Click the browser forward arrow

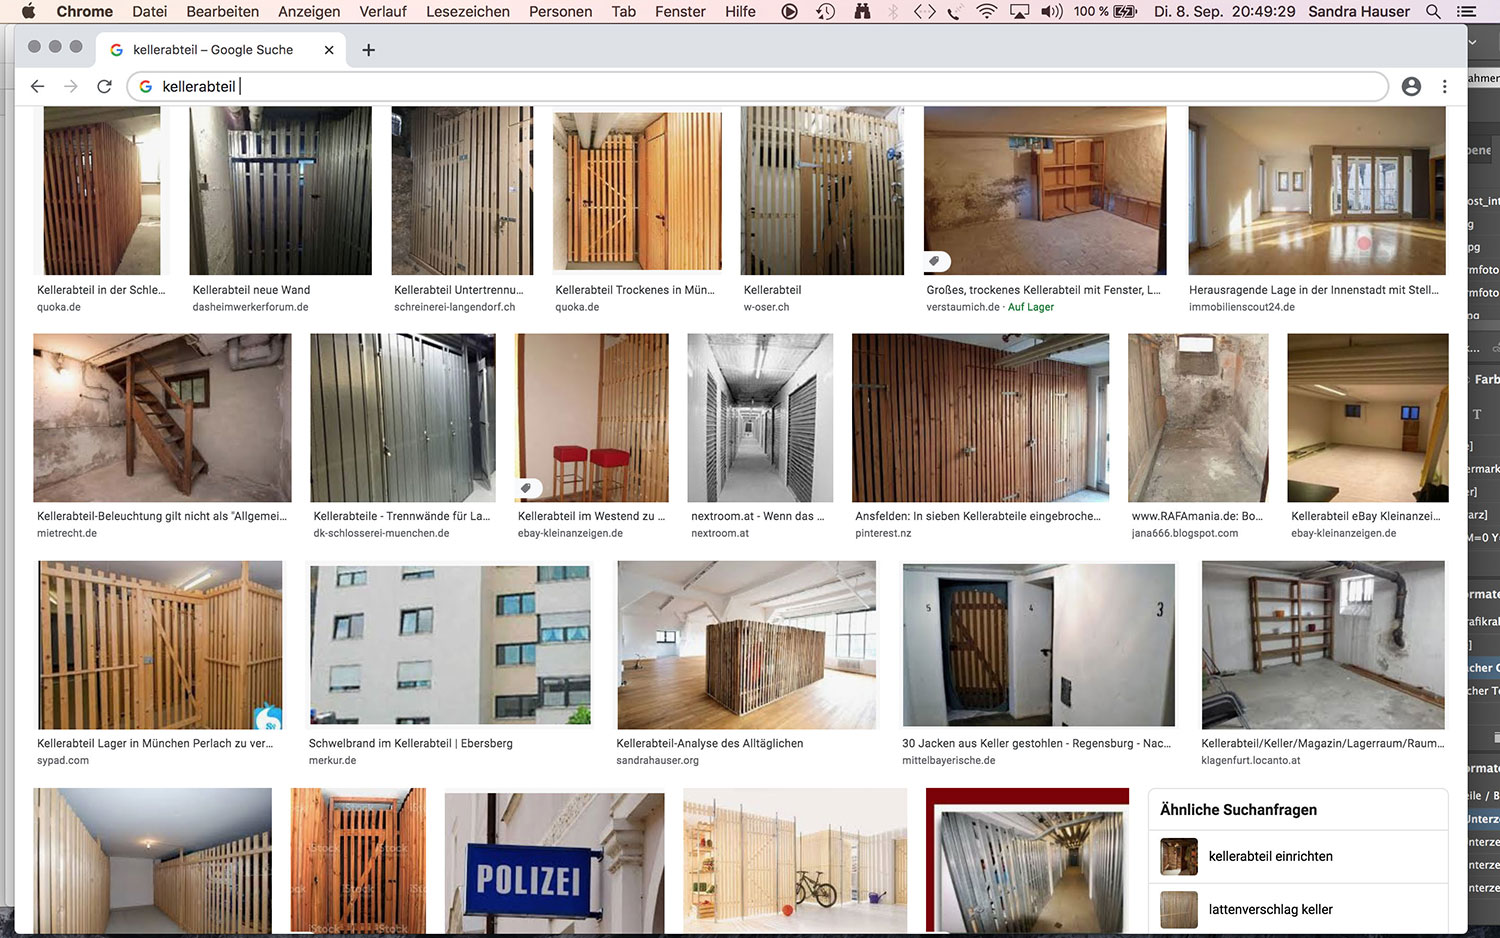71,87
